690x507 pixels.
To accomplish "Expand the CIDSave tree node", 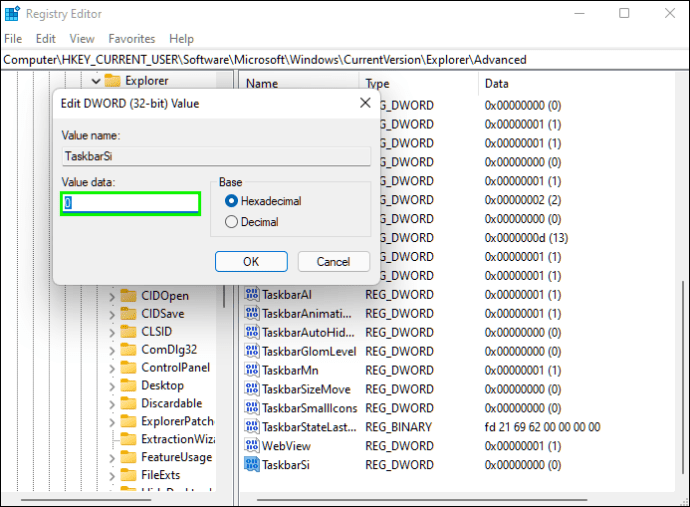I will pos(112,315).
